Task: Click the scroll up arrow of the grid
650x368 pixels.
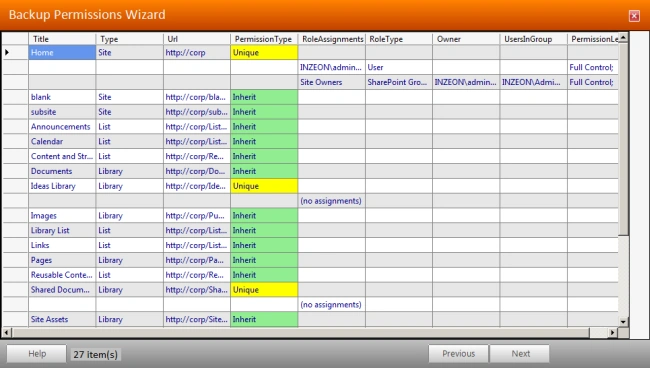Action: point(623,38)
